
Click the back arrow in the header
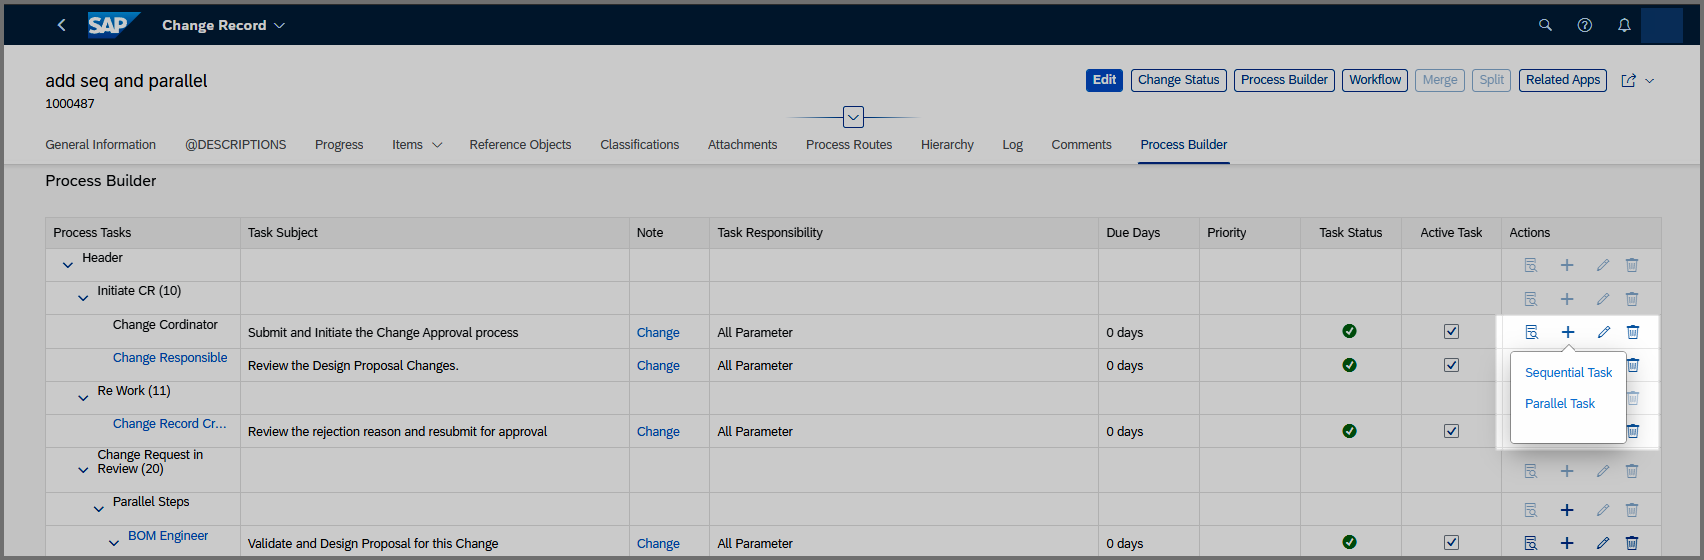[x=62, y=25]
